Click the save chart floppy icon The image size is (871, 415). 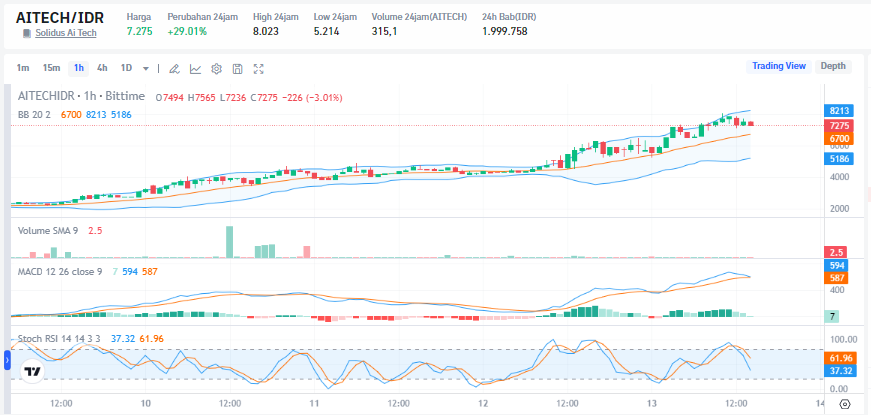coord(237,69)
